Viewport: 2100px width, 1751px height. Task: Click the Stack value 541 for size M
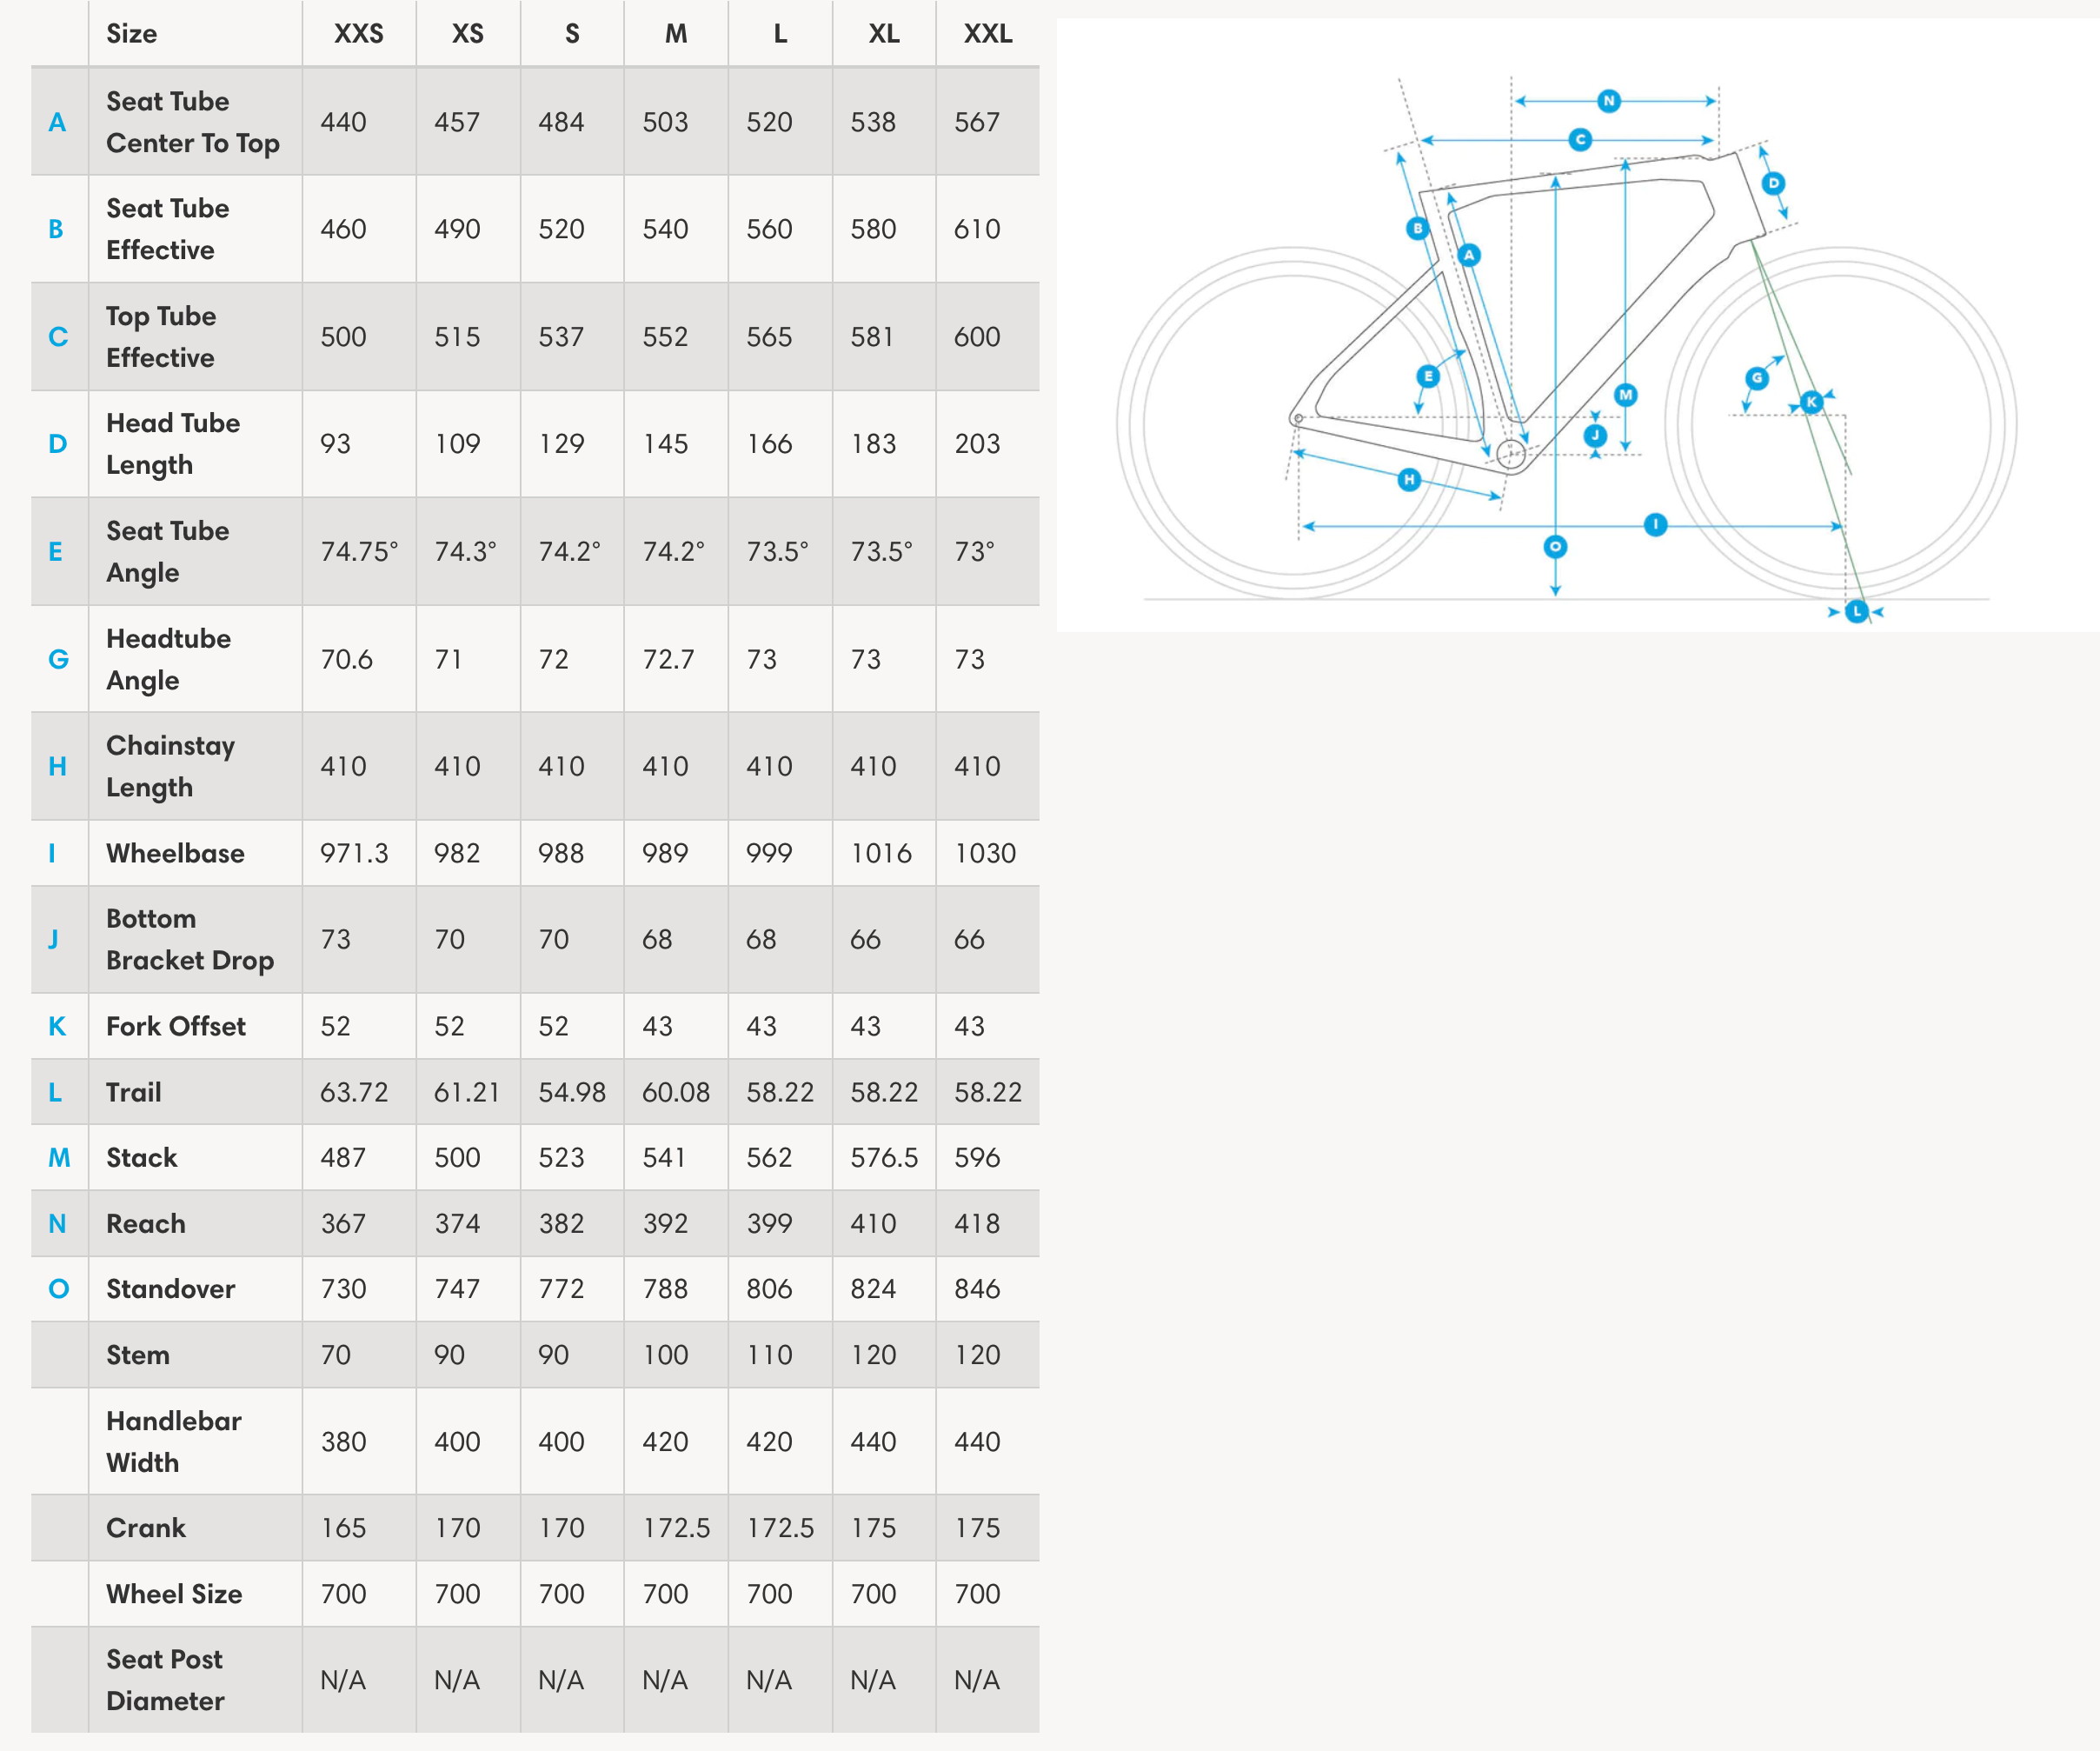(x=664, y=1158)
